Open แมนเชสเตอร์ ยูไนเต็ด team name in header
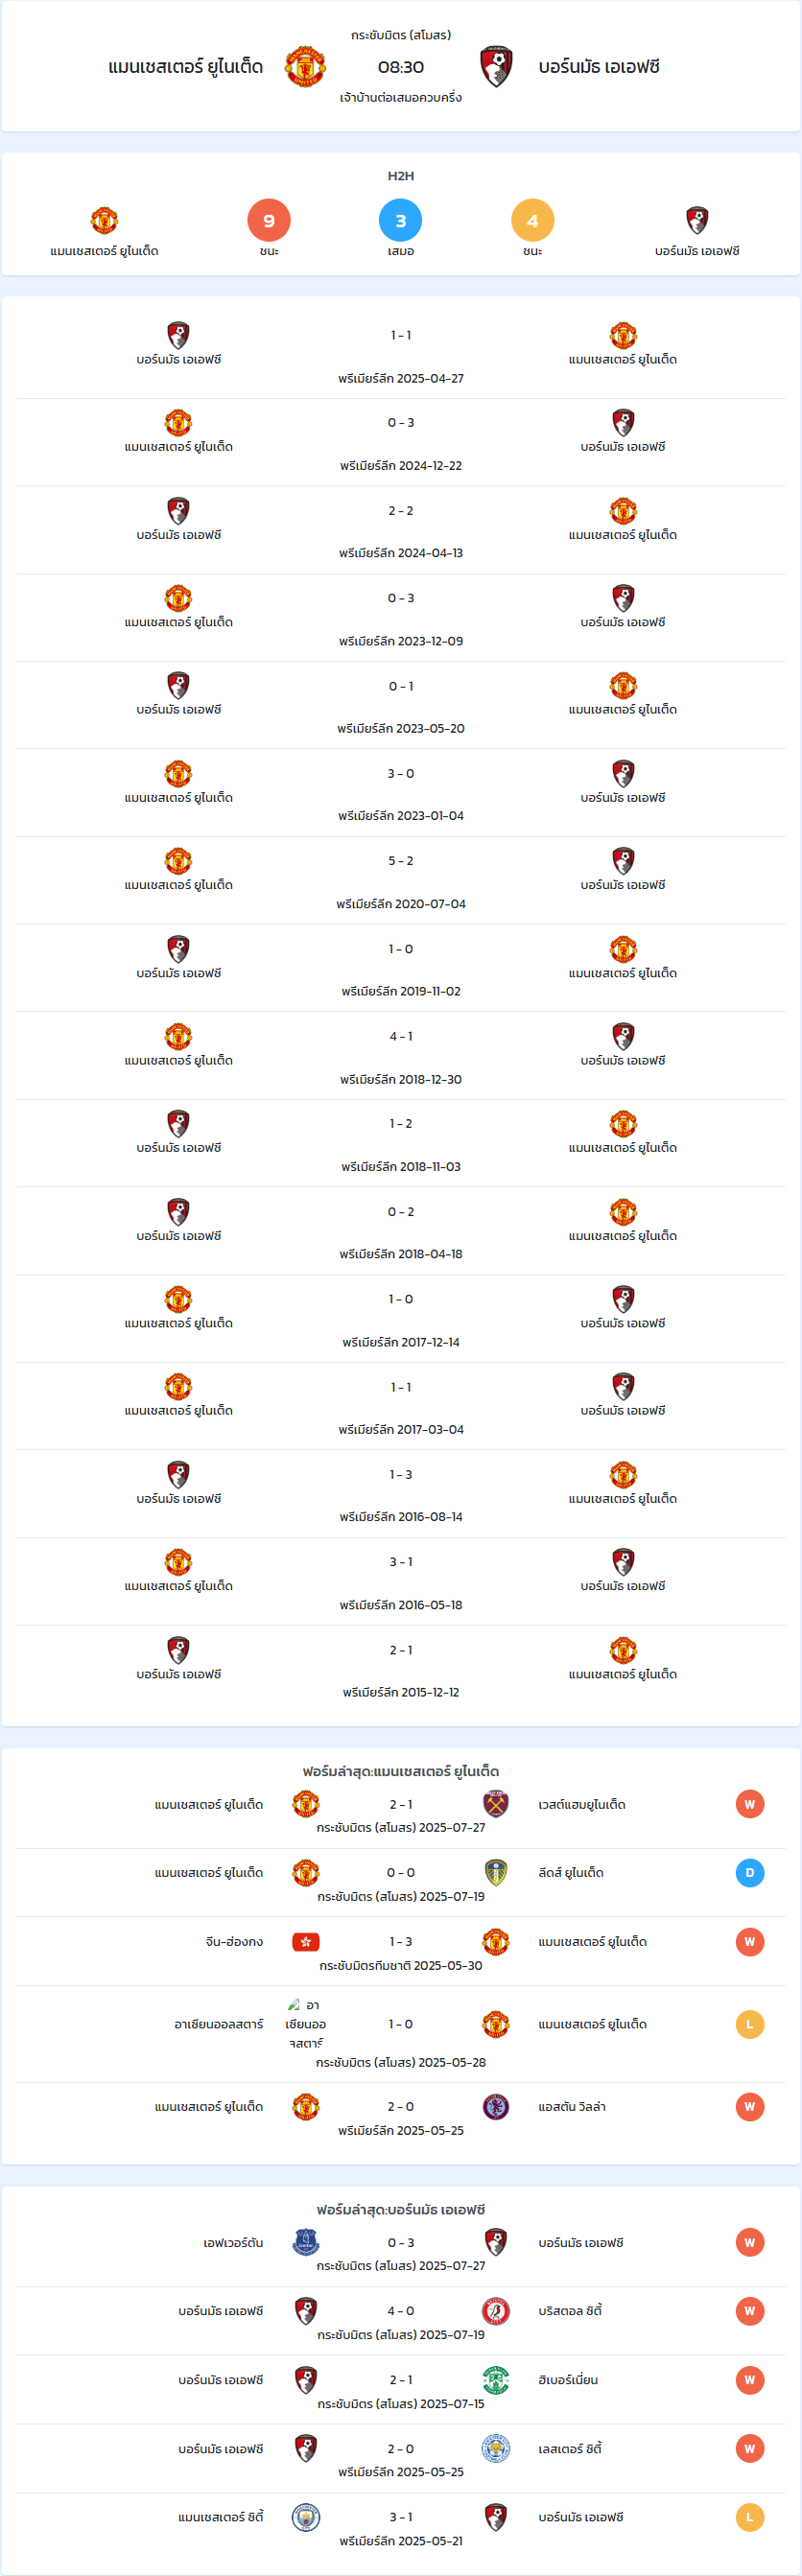 tap(186, 67)
